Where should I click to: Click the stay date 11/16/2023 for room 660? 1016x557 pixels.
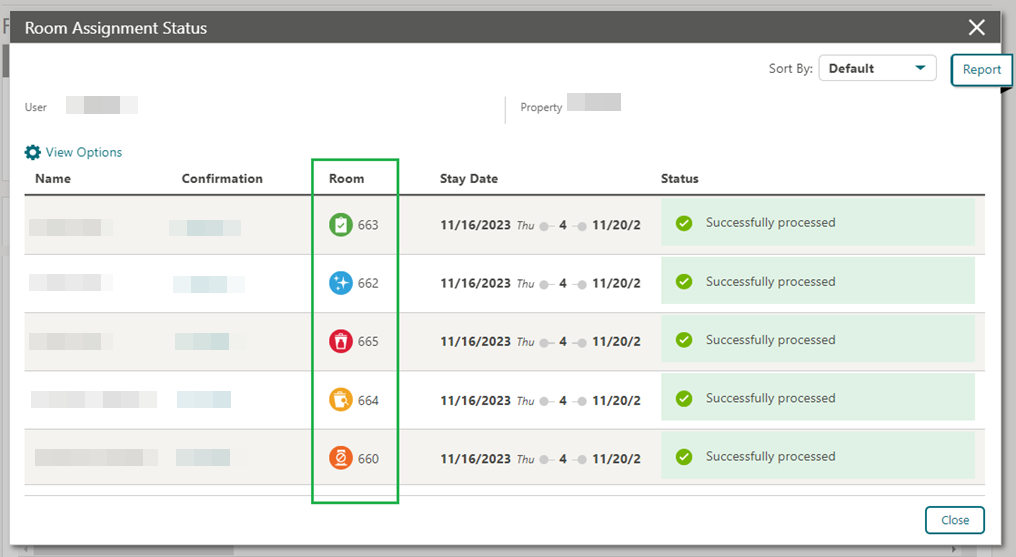(x=476, y=459)
